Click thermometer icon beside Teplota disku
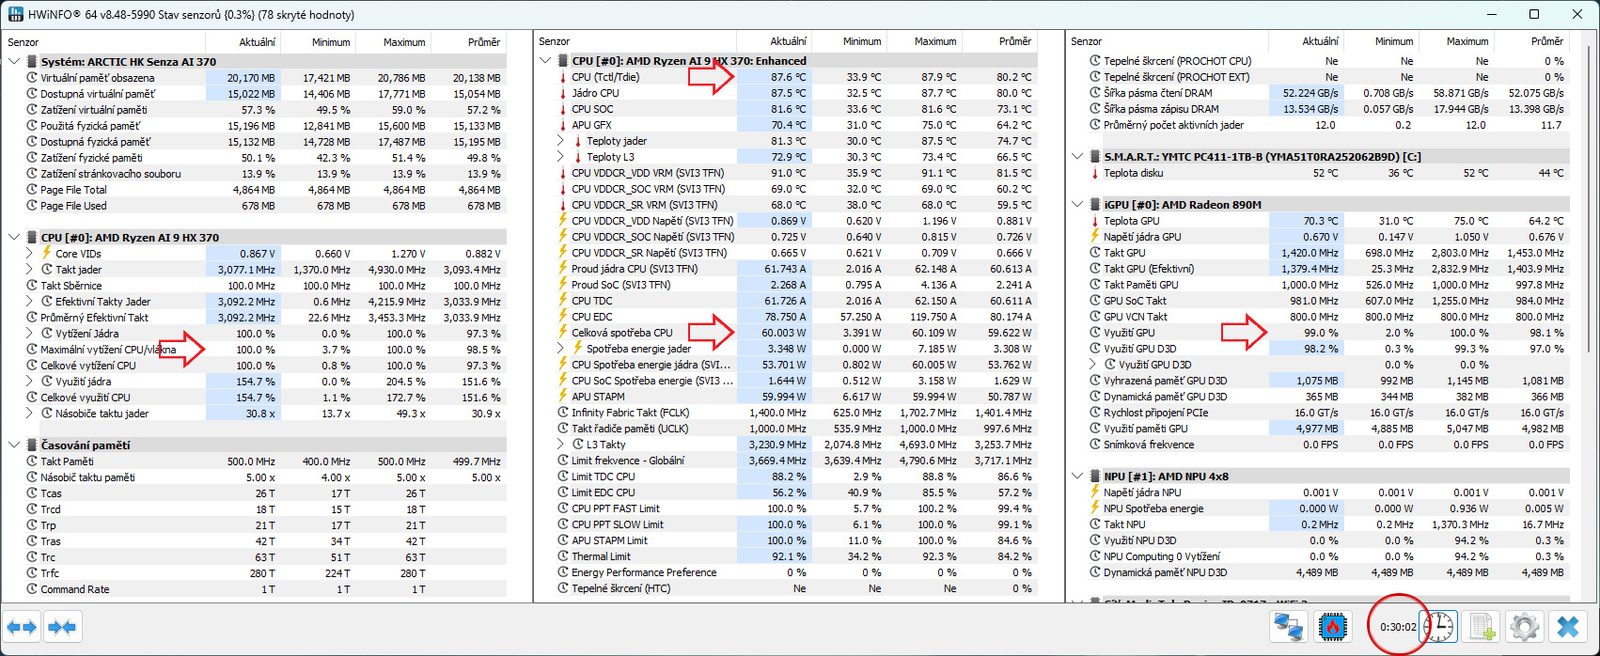This screenshot has height=656, width=1600. (x=1094, y=173)
